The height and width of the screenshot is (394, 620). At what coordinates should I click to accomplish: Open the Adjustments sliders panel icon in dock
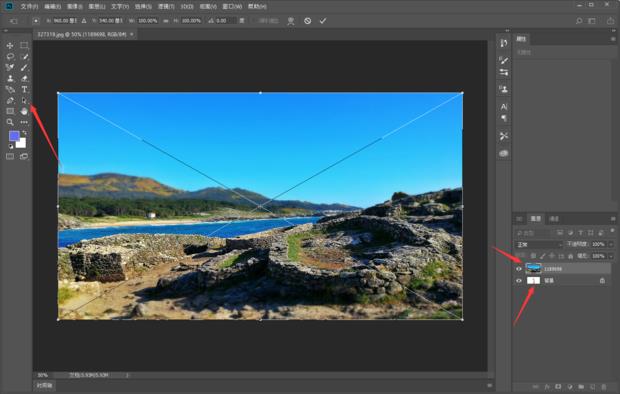pos(504,72)
